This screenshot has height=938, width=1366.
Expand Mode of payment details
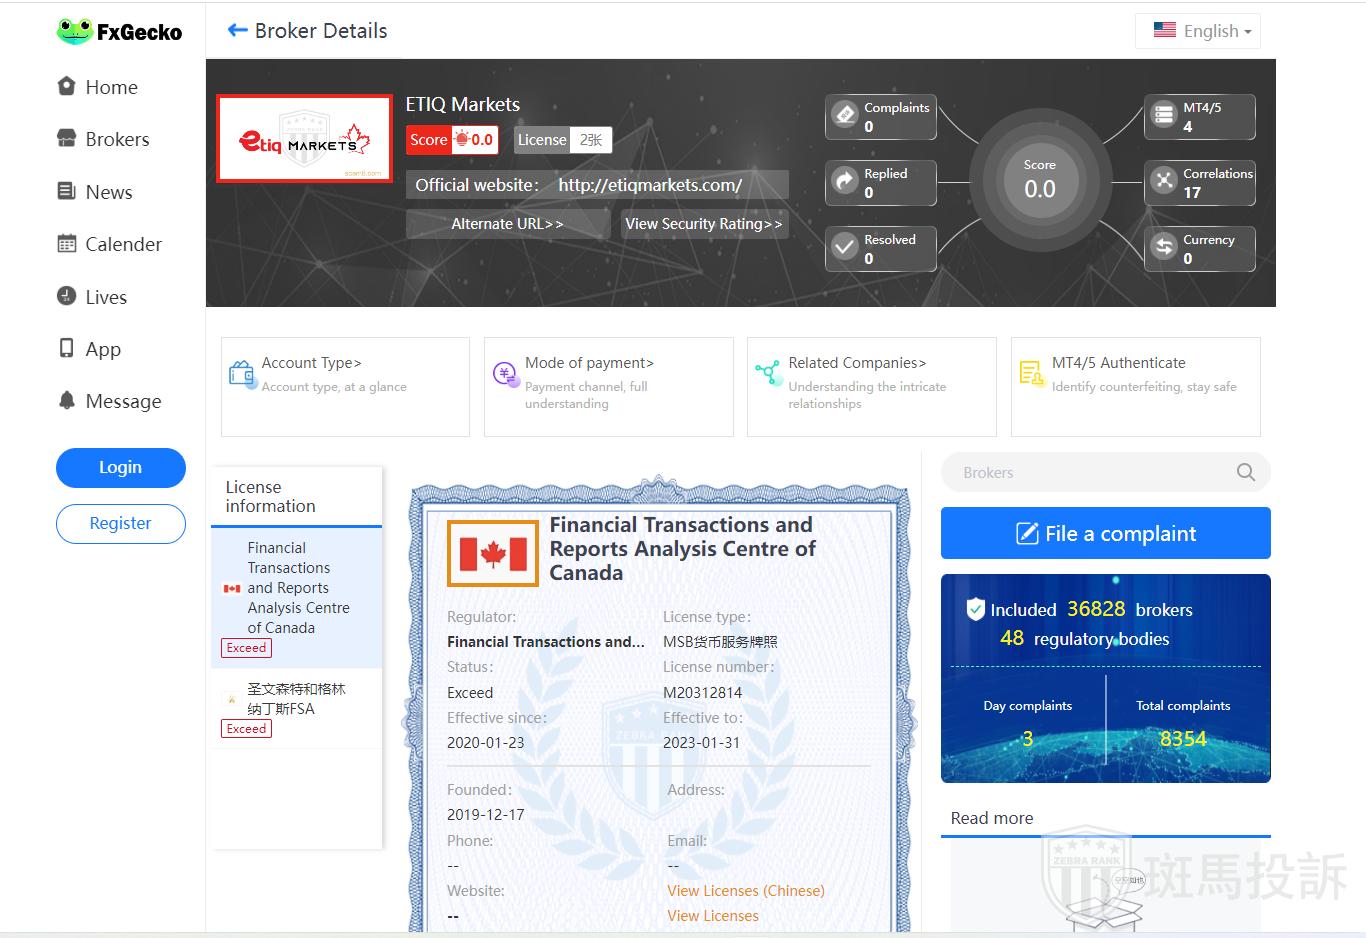pyautogui.click(x=589, y=363)
